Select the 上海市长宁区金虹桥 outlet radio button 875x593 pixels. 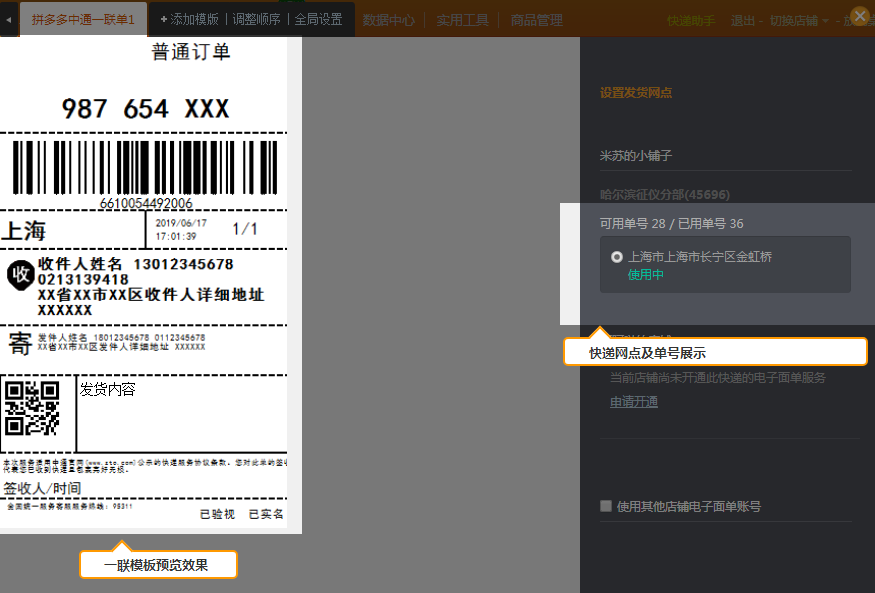(617, 257)
